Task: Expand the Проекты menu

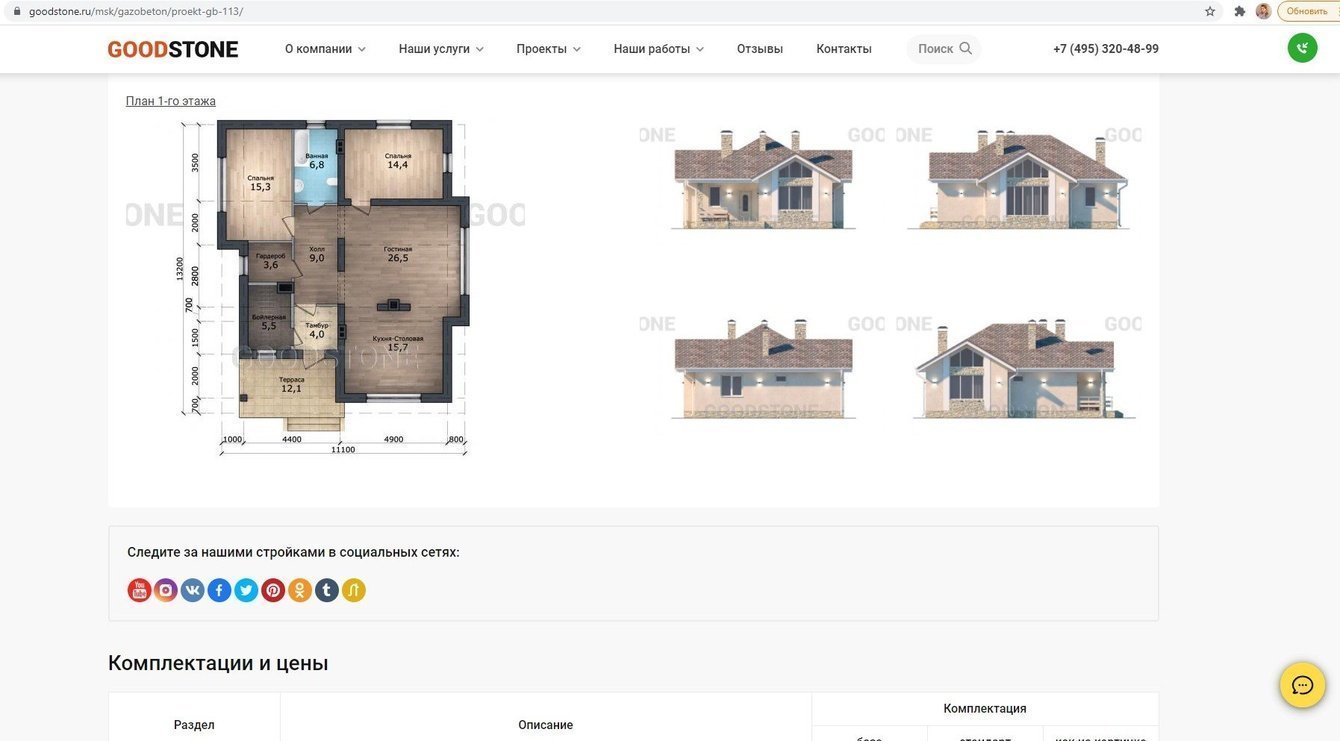Action: click(x=548, y=49)
